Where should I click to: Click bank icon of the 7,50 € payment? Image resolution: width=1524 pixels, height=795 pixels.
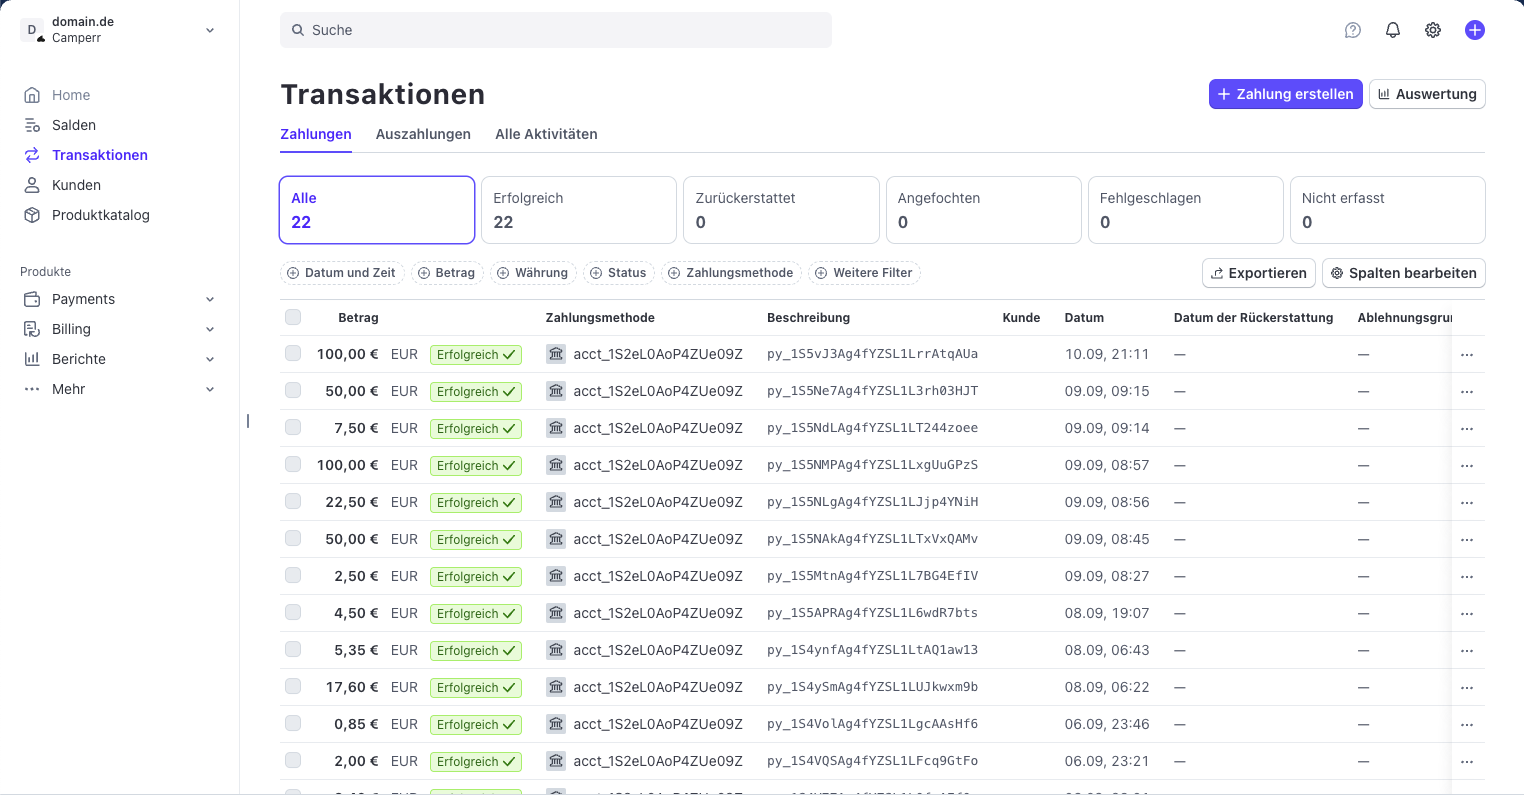pos(556,428)
